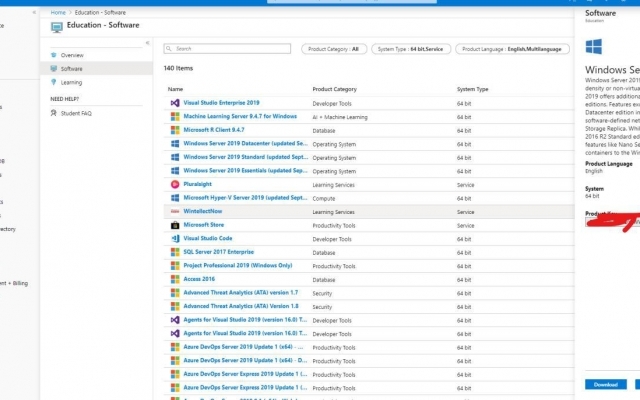Click the Machine Learning Server row icon

coord(175,116)
